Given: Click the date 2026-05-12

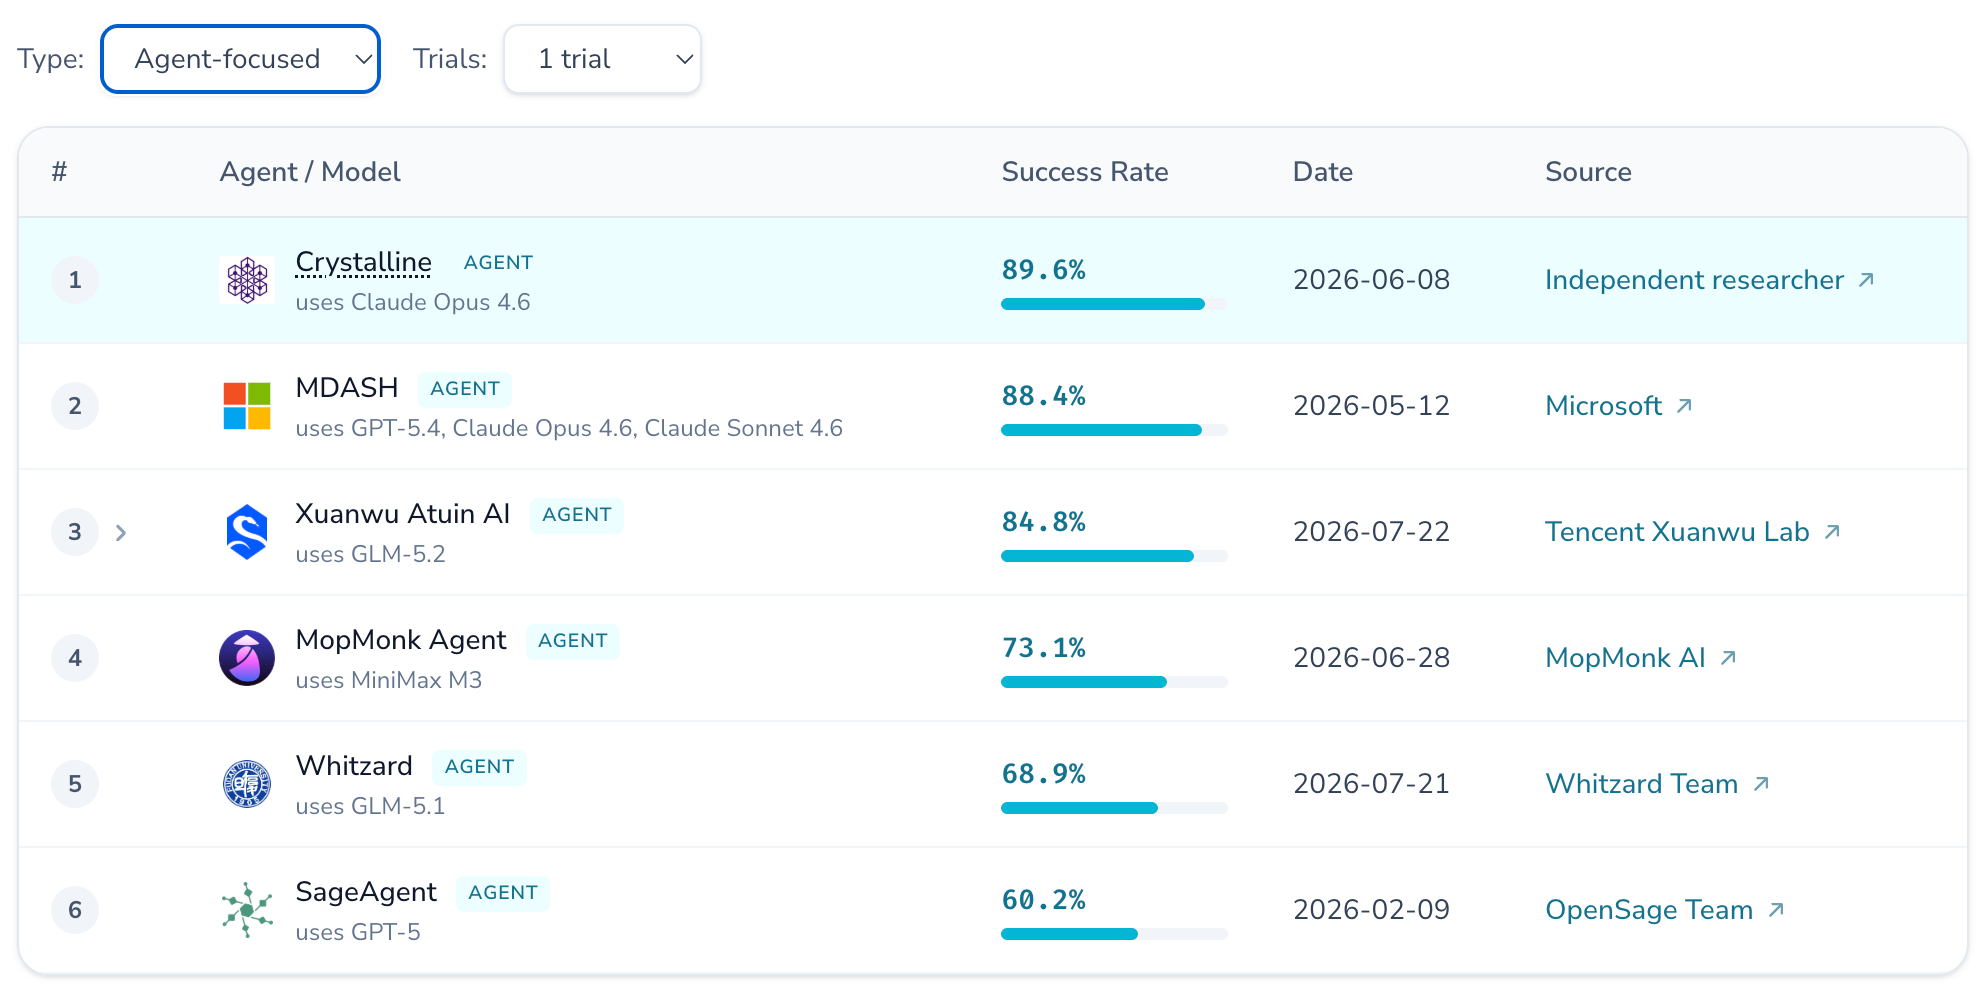Looking at the screenshot, I should (1371, 406).
